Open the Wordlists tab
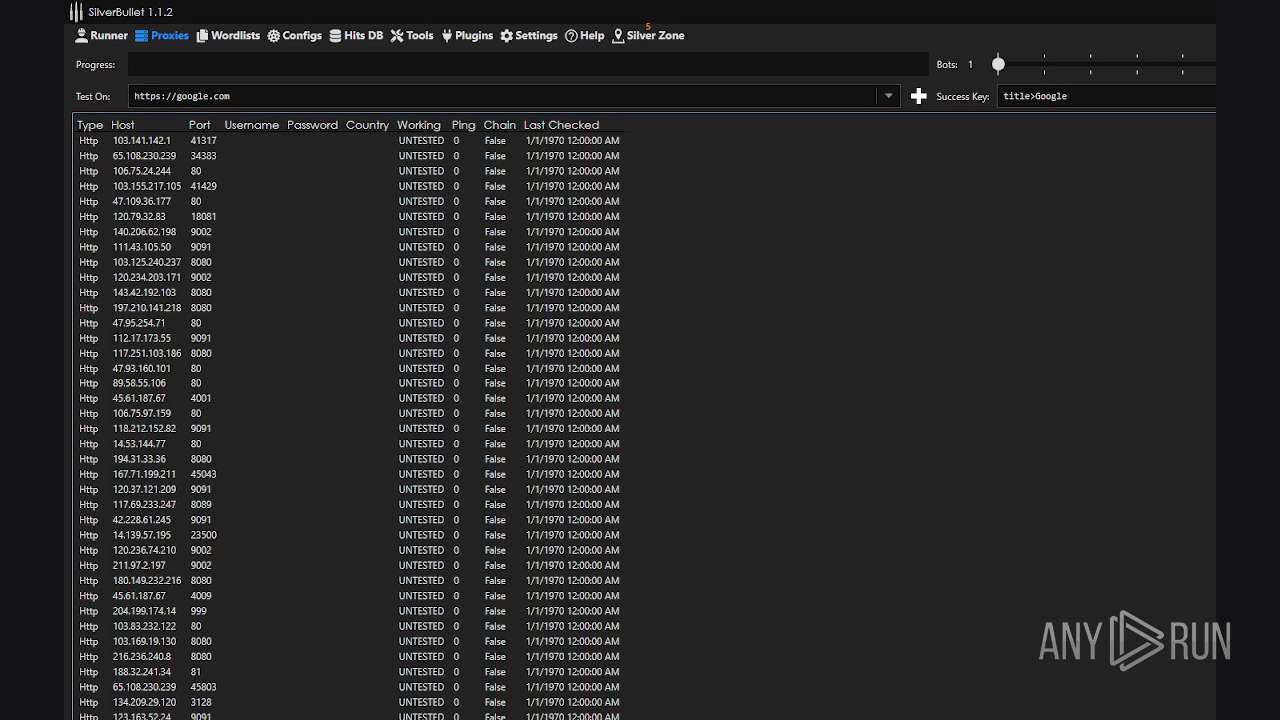Image resolution: width=1280 pixels, height=720 pixels. [228, 36]
